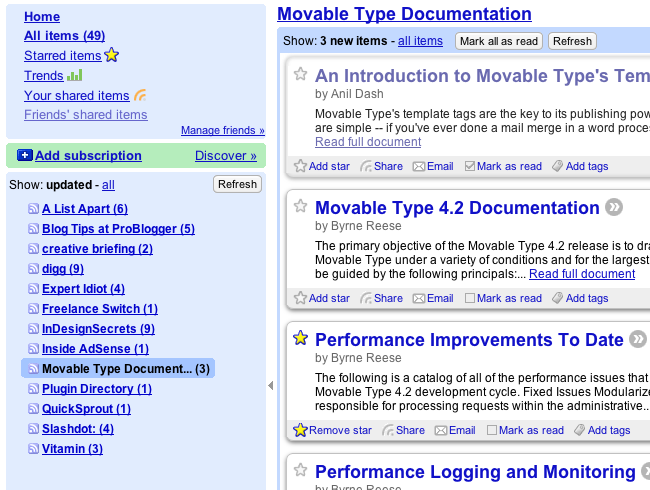Open the Vitamin (3) subscription
The width and height of the screenshot is (650, 490).
click(x=72, y=449)
